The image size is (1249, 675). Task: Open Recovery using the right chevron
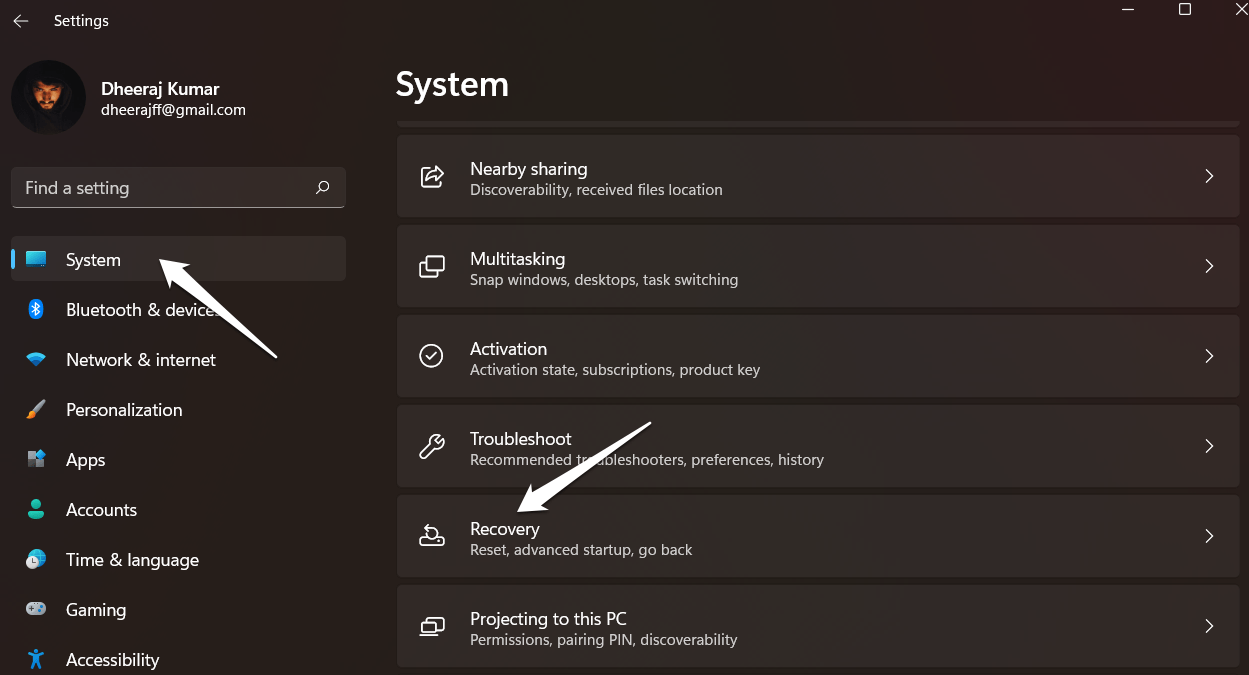coord(1209,536)
